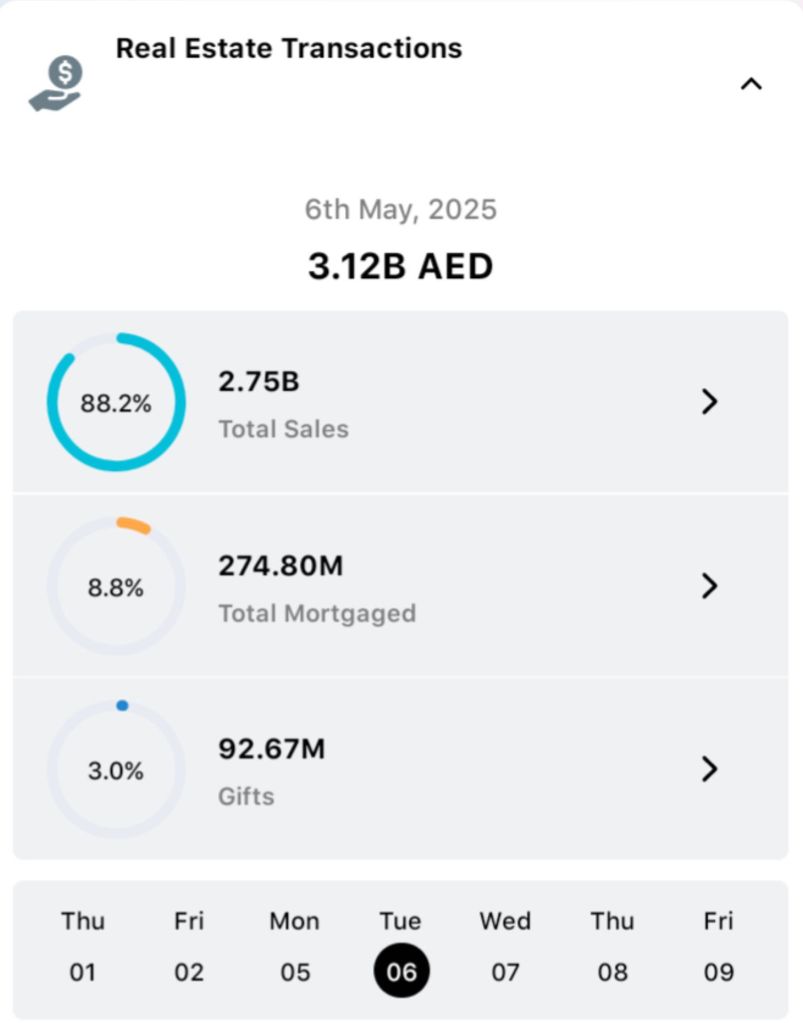803x1023 pixels.
Task: Click the 3.0% gifts progress ring
Action: pyautogui.click(x=116, y=770)
